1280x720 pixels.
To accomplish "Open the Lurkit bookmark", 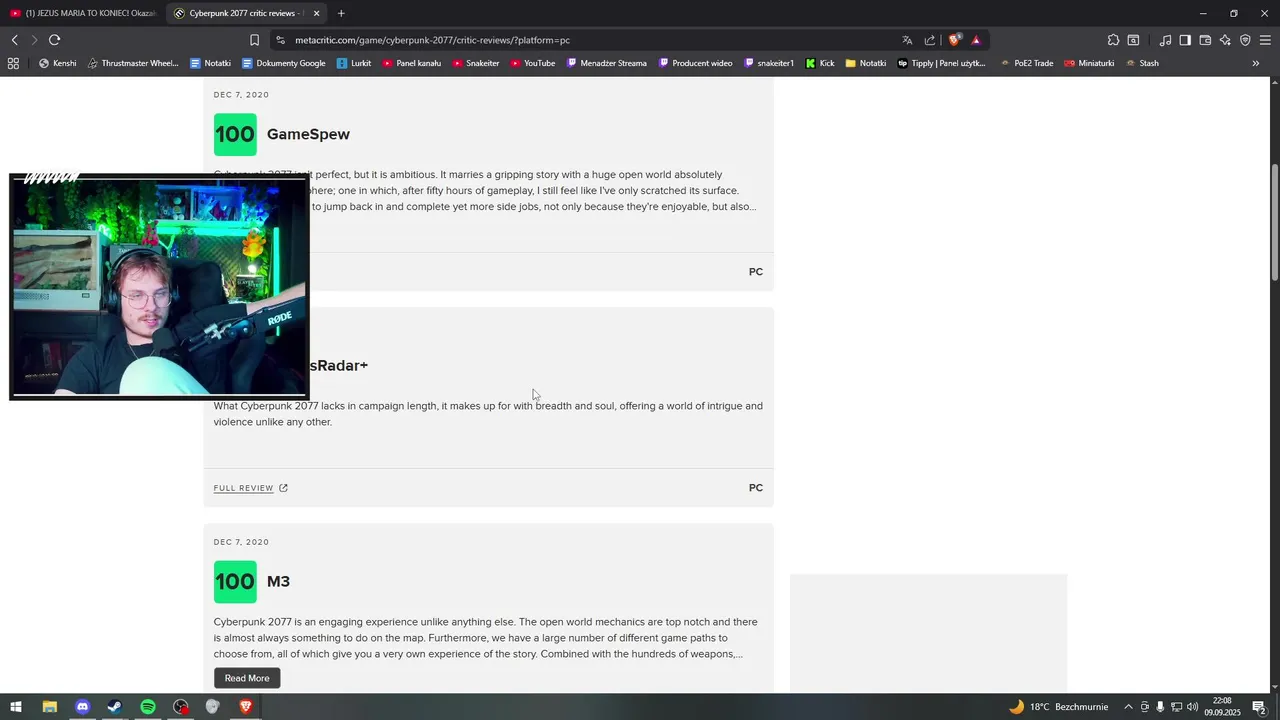I will pyautogui.click(x=354, y=63).
